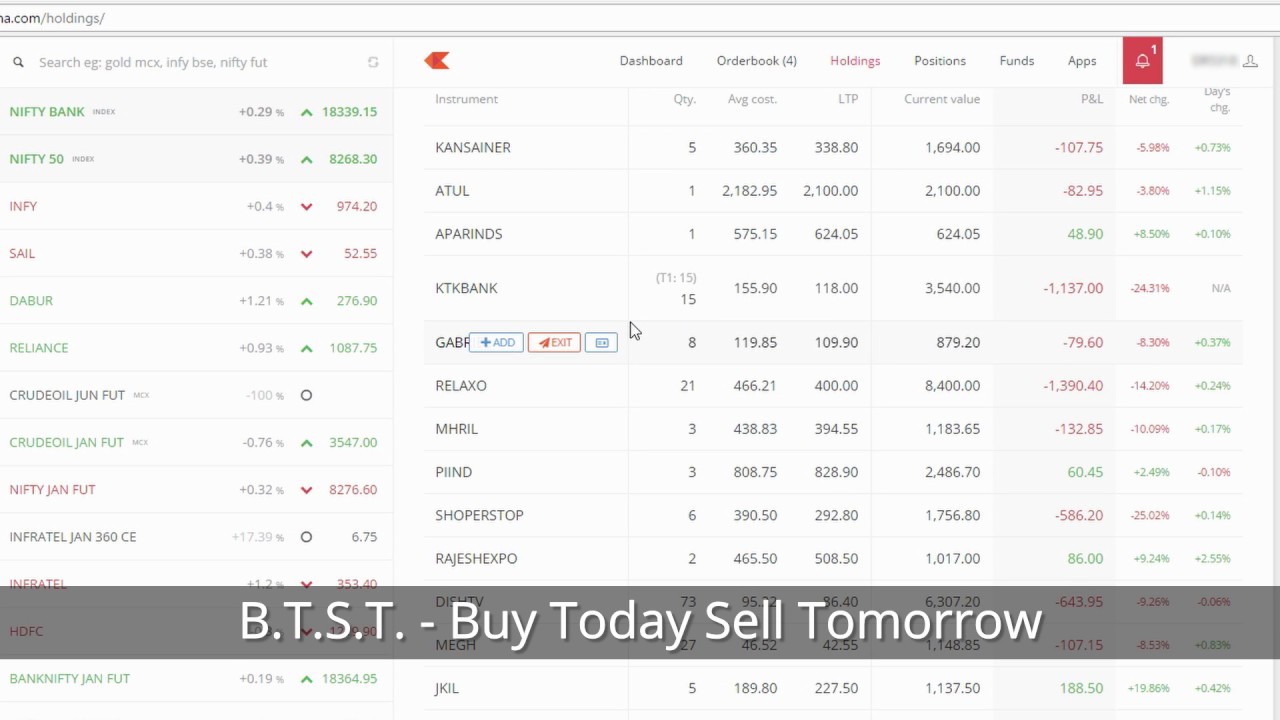Open the Apps tab
This screenshot has width=1280, height=720.
(1082, 61)
